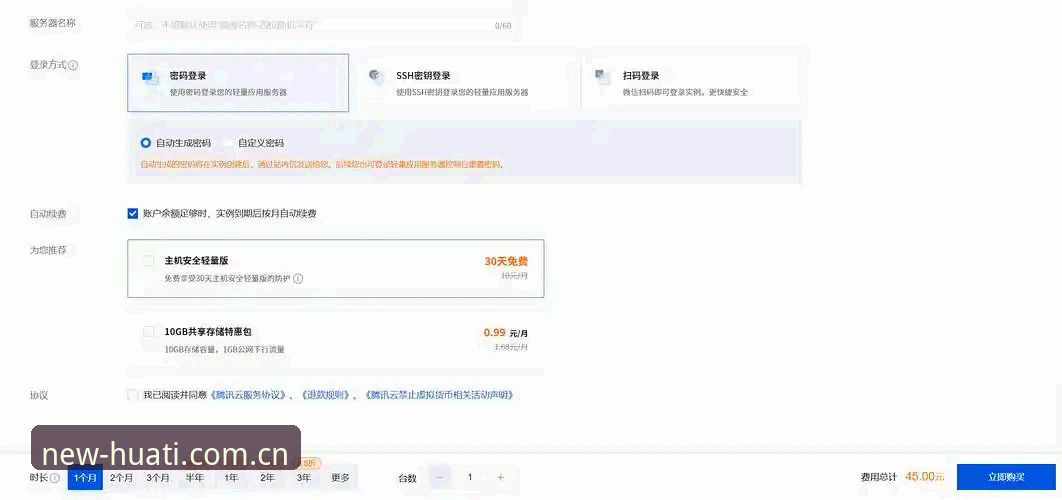Click the SSH密钥登录 key icon
Viewport: 1062px width, 500px height.
click(x=376, y=77)
